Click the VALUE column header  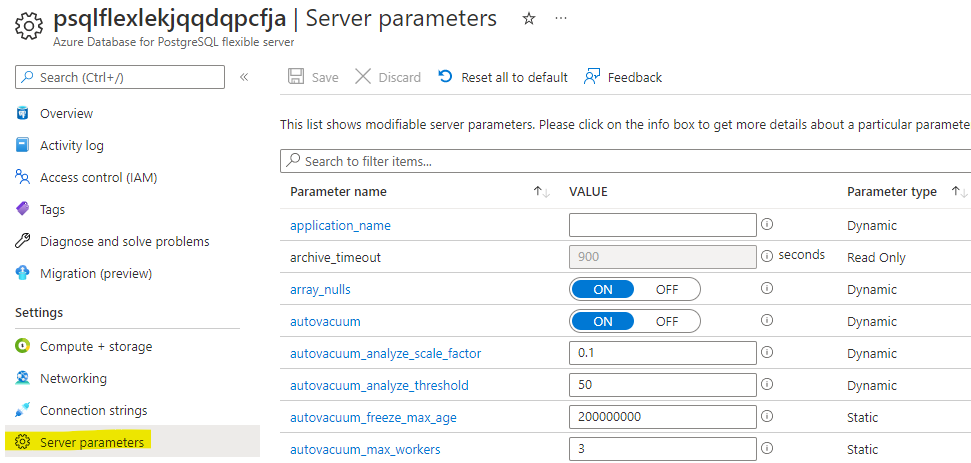588,192
